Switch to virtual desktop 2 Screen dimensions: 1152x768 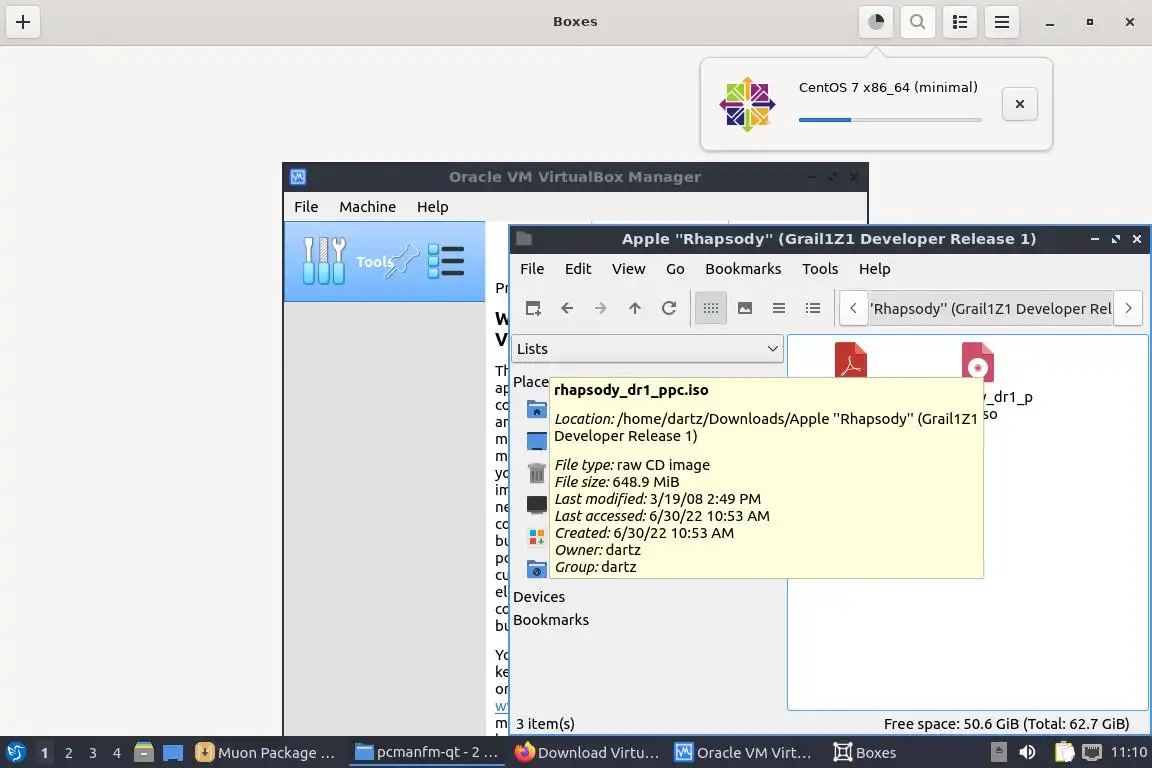[x=68, y=753]
